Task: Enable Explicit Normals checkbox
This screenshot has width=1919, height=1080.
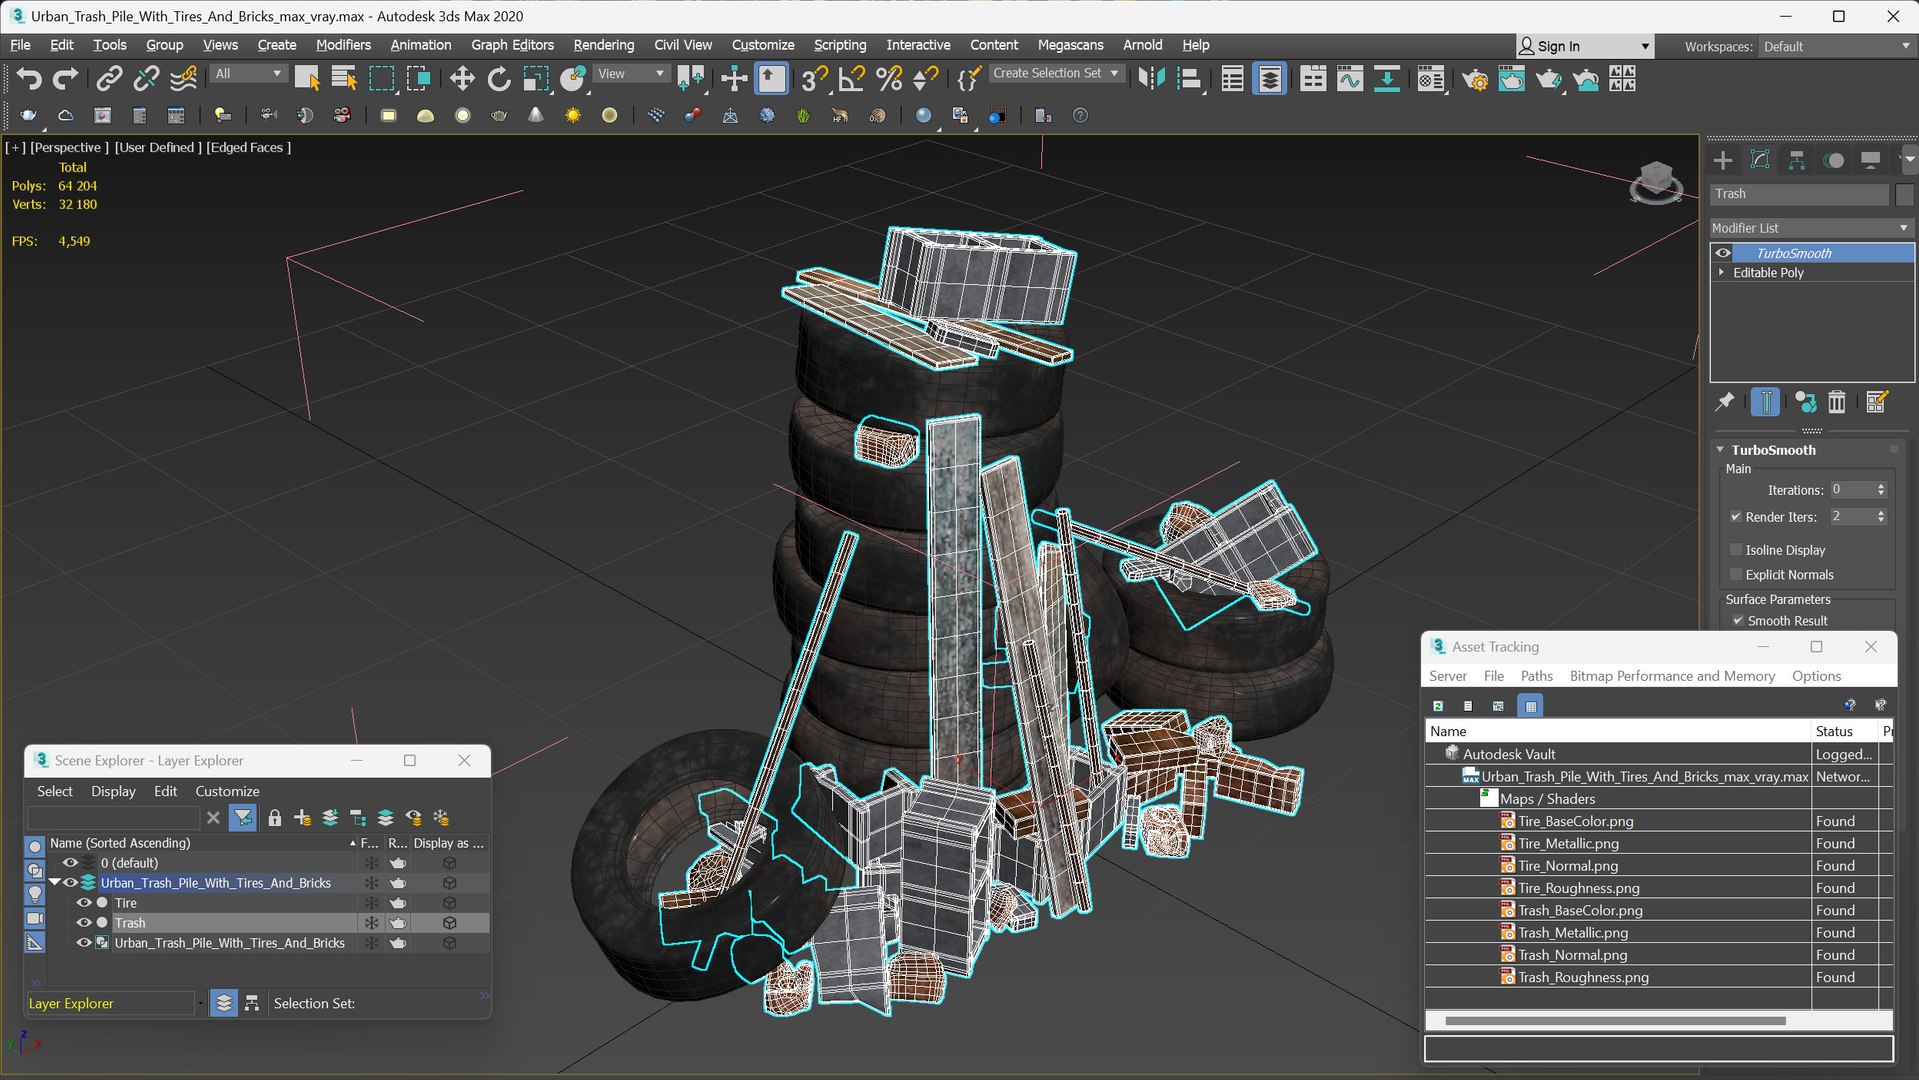Action: click(1736, 575)
